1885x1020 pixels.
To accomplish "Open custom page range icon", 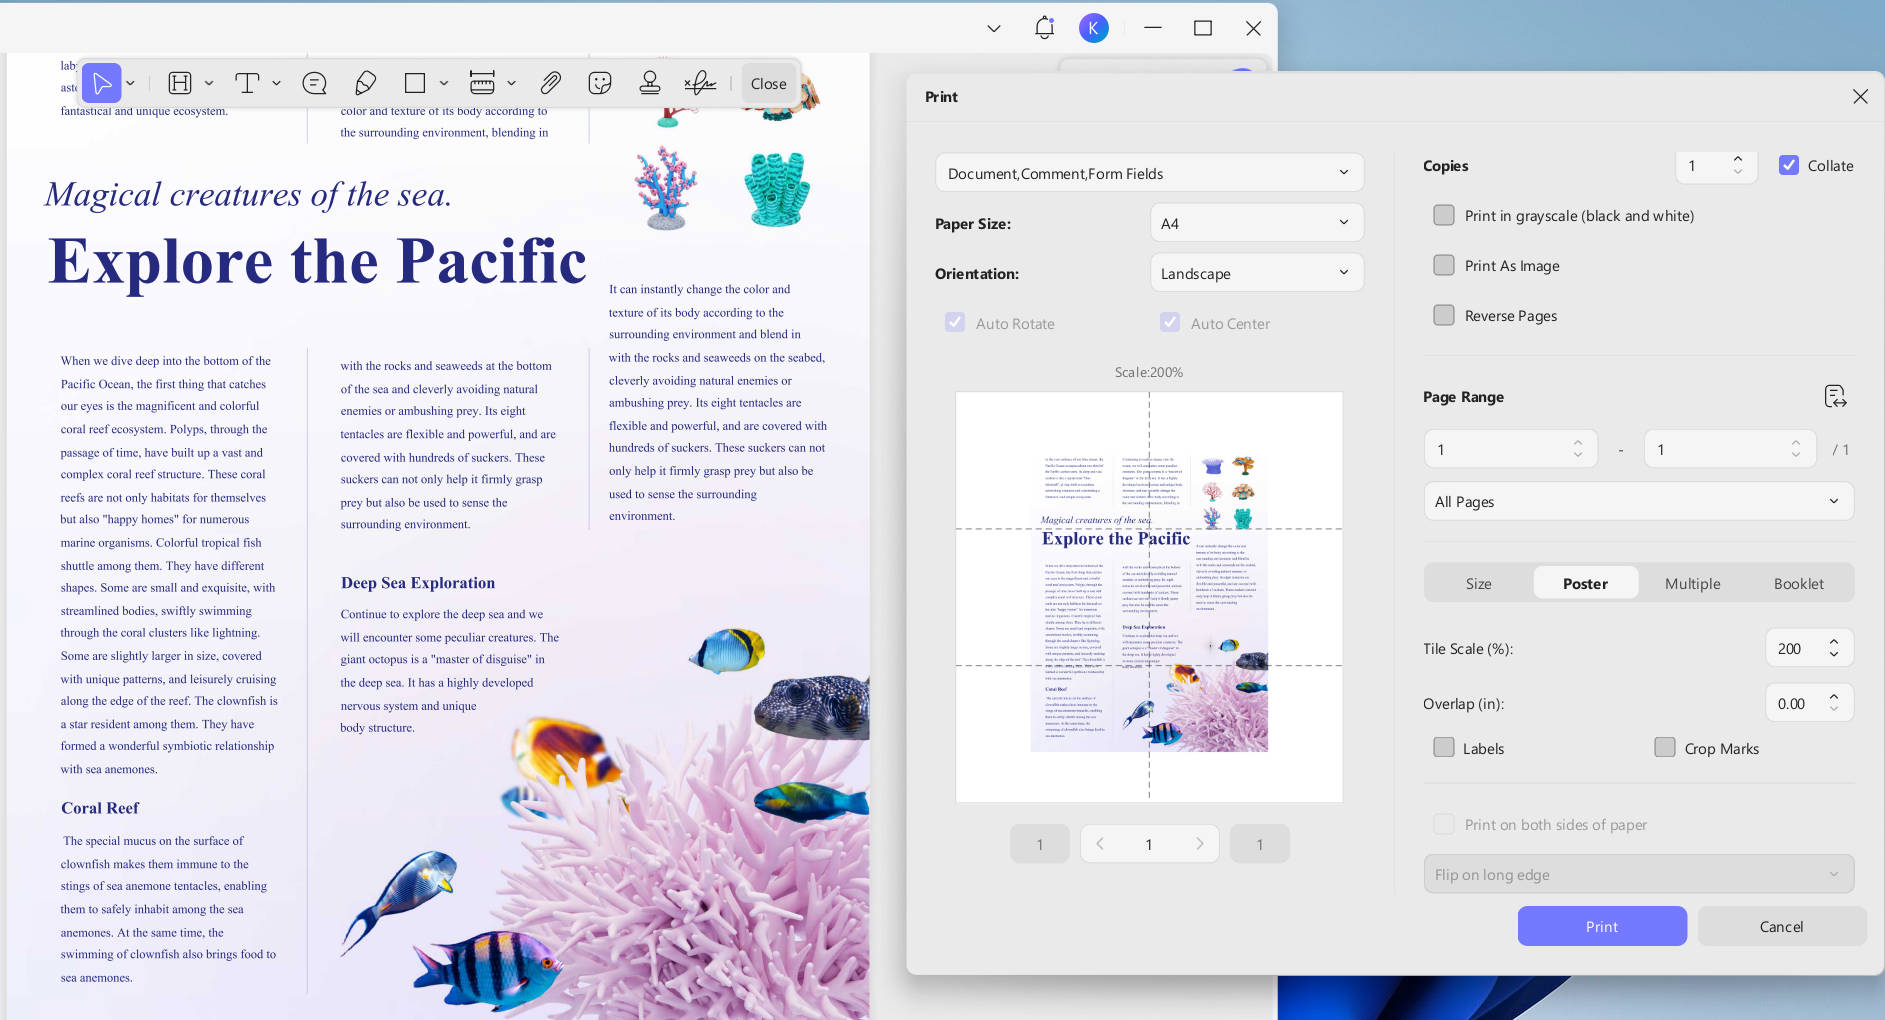I will point(1835,396).
